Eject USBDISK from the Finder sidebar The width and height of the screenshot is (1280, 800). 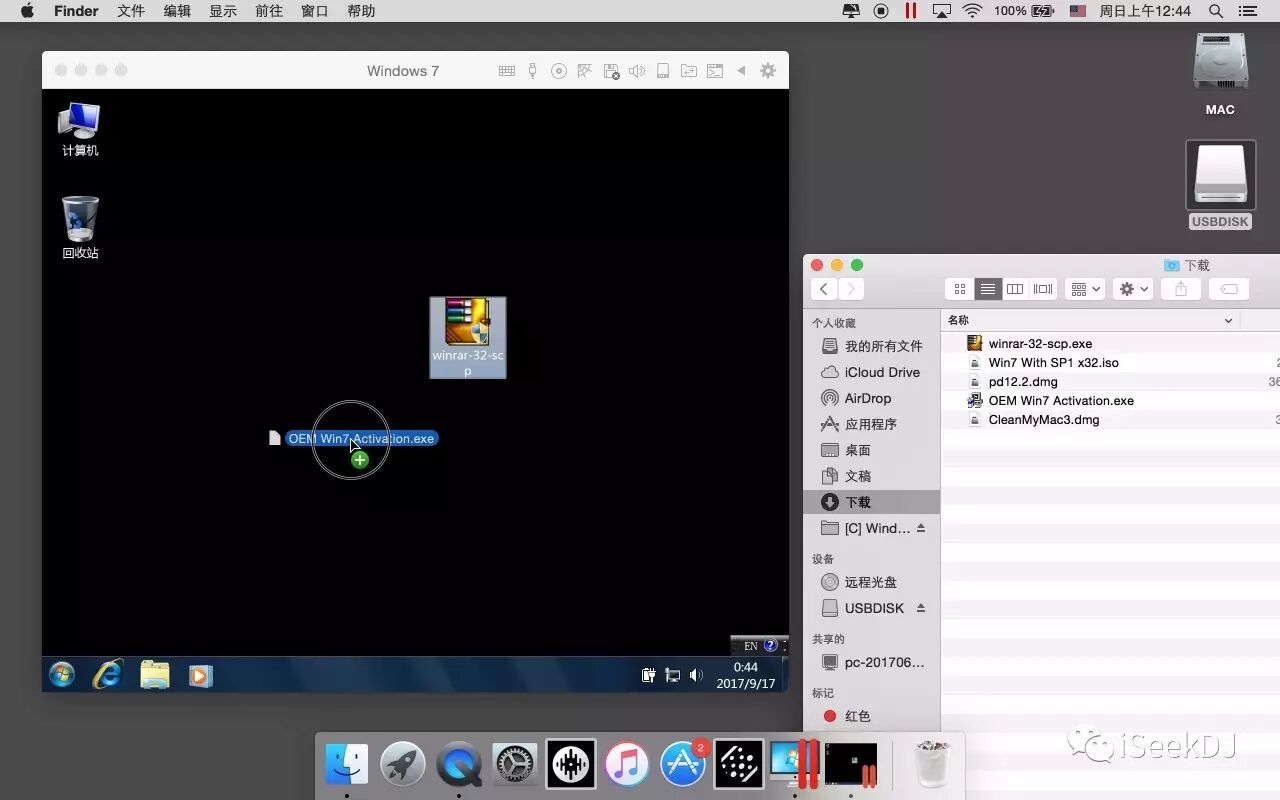(x=921, y=608)
